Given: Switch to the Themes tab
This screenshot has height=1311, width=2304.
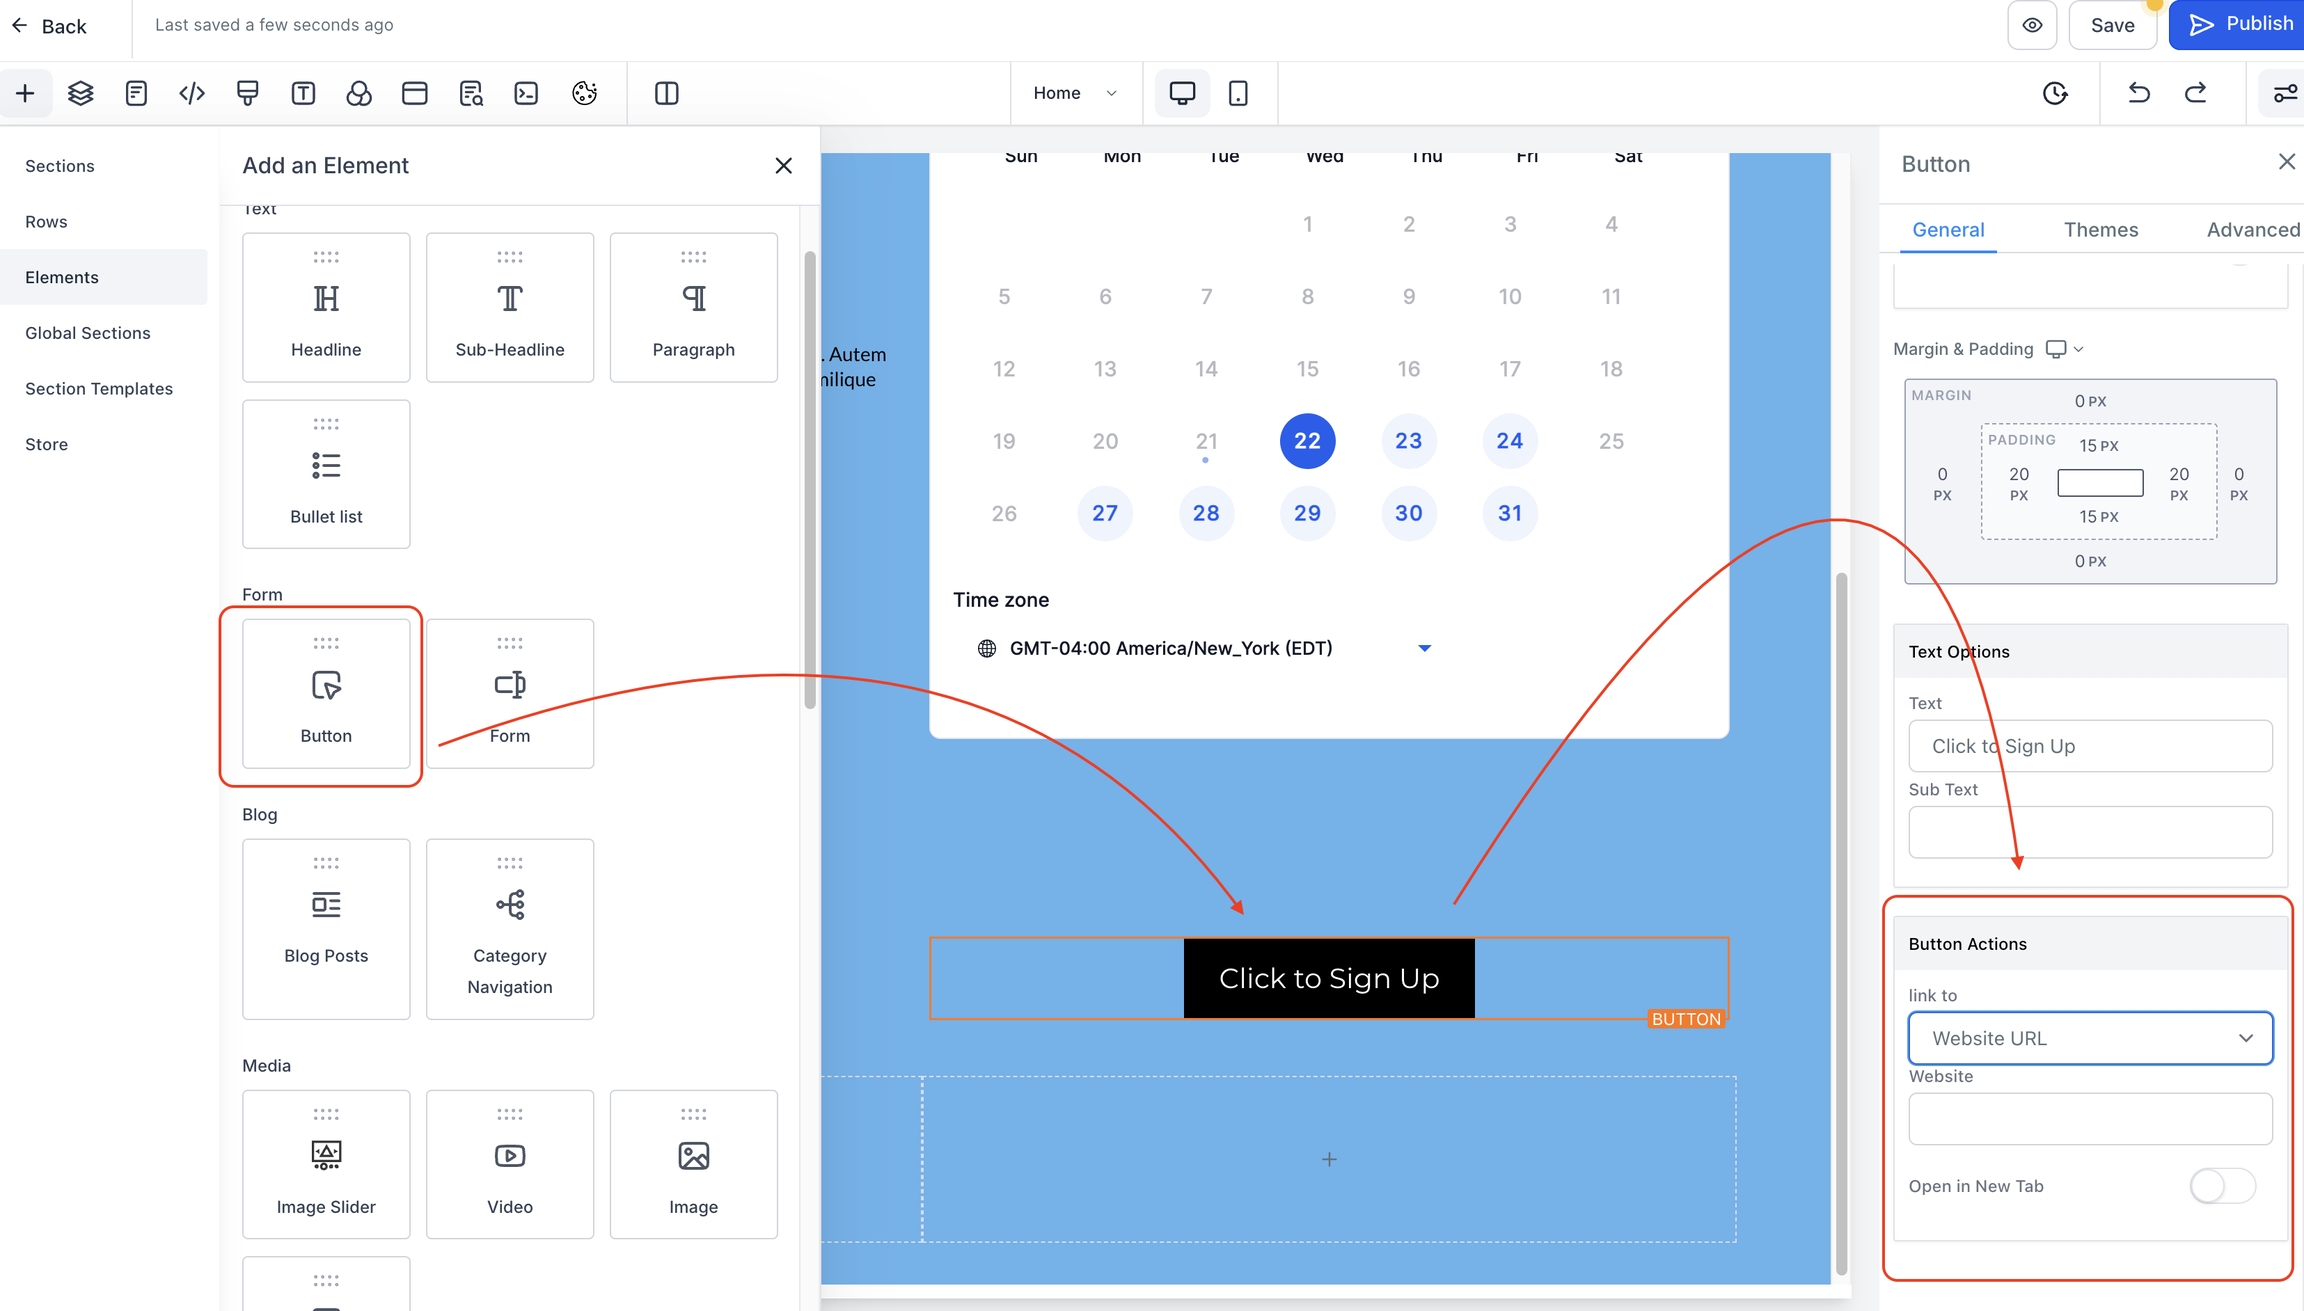Looking at the screenshot, I should click(2101, 230).
